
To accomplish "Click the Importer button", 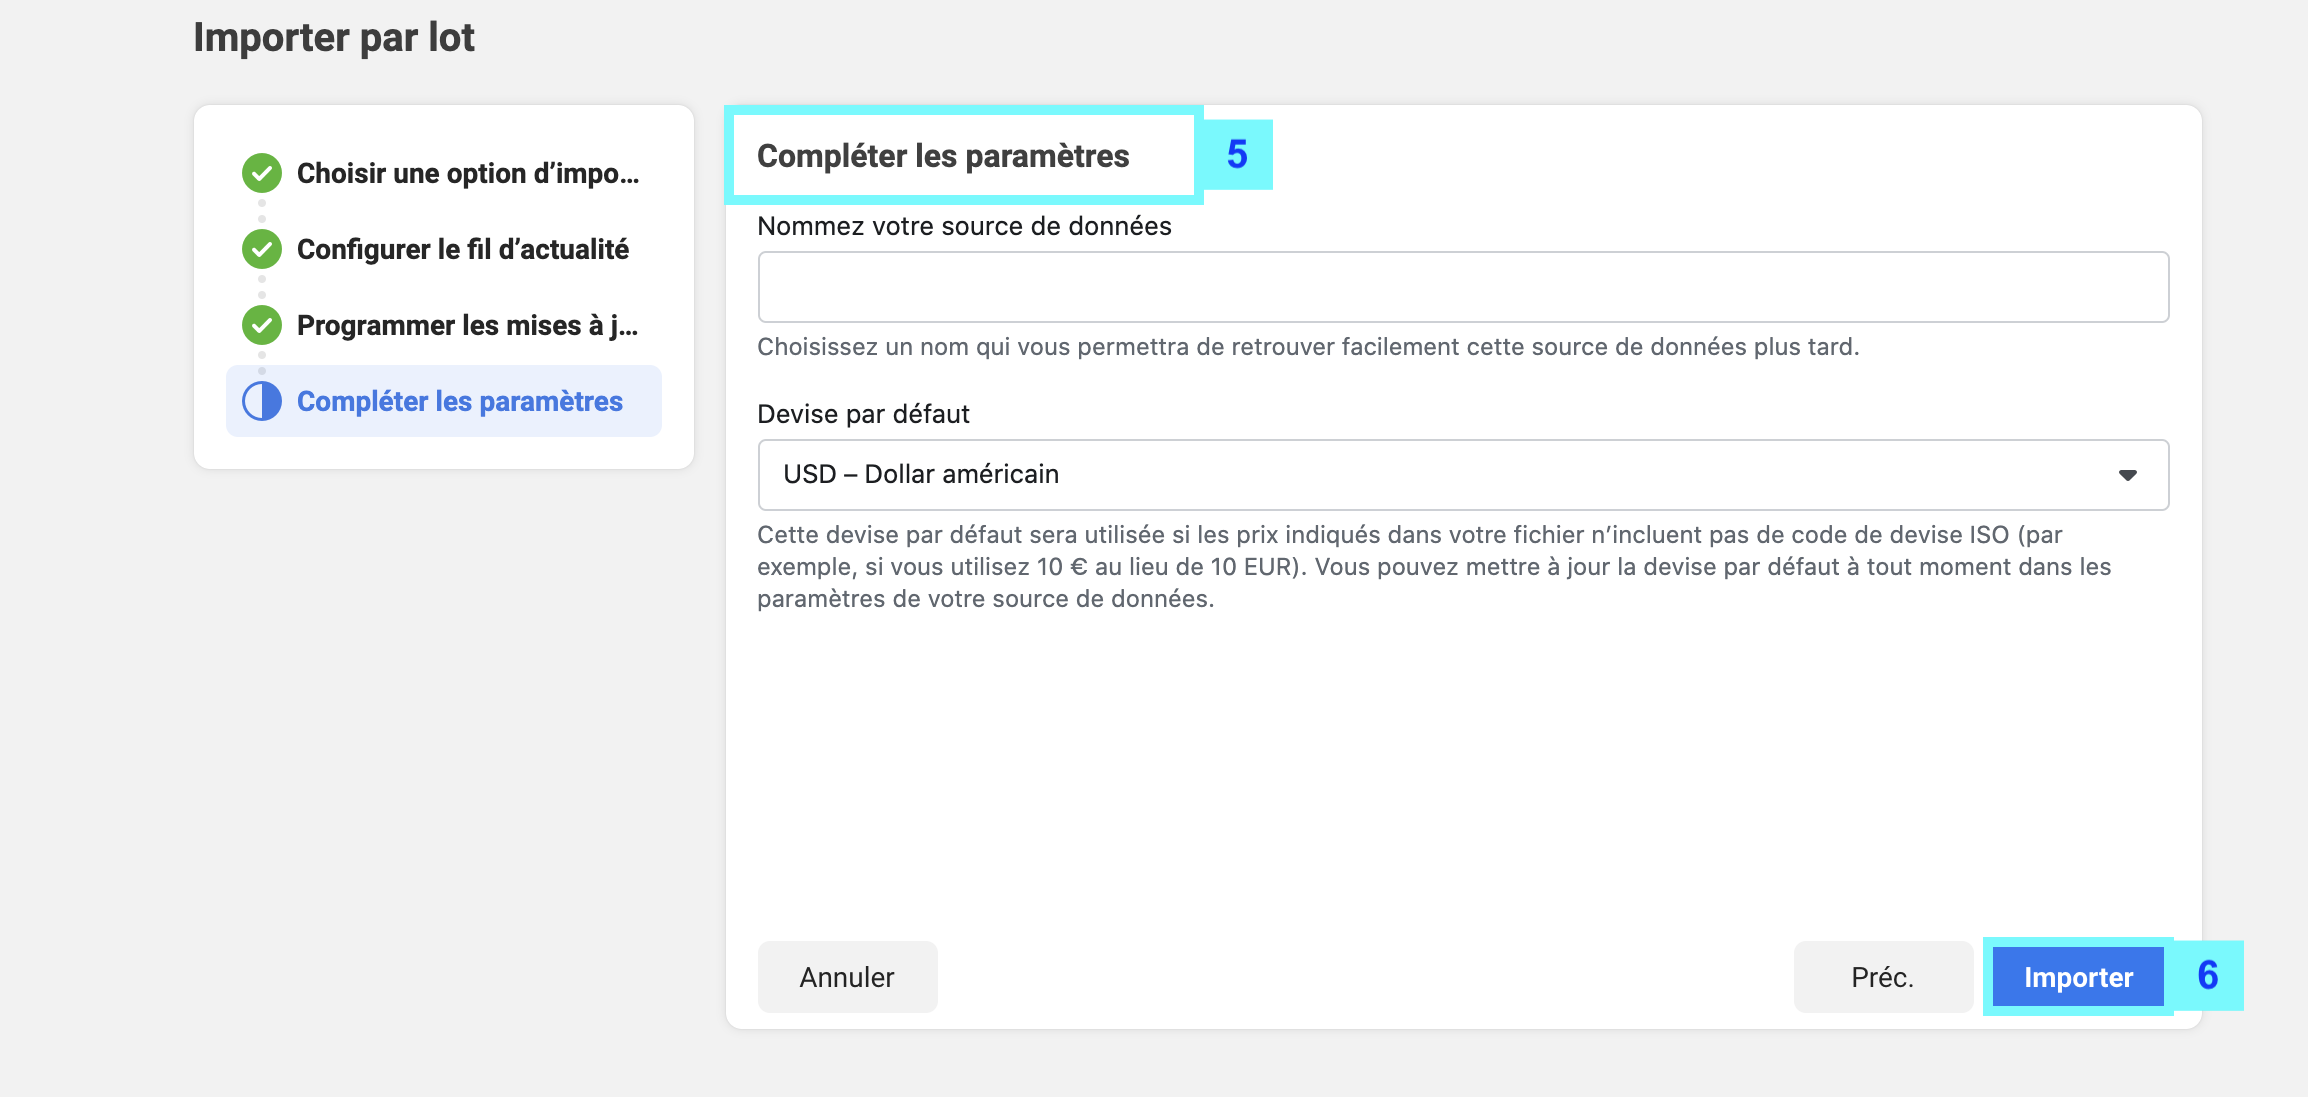I will [2078, 977].
